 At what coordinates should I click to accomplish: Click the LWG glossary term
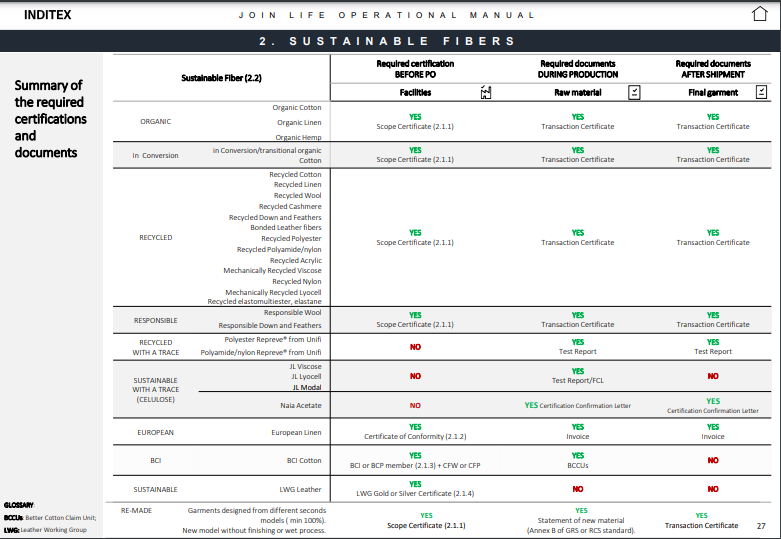pos(12,529)
